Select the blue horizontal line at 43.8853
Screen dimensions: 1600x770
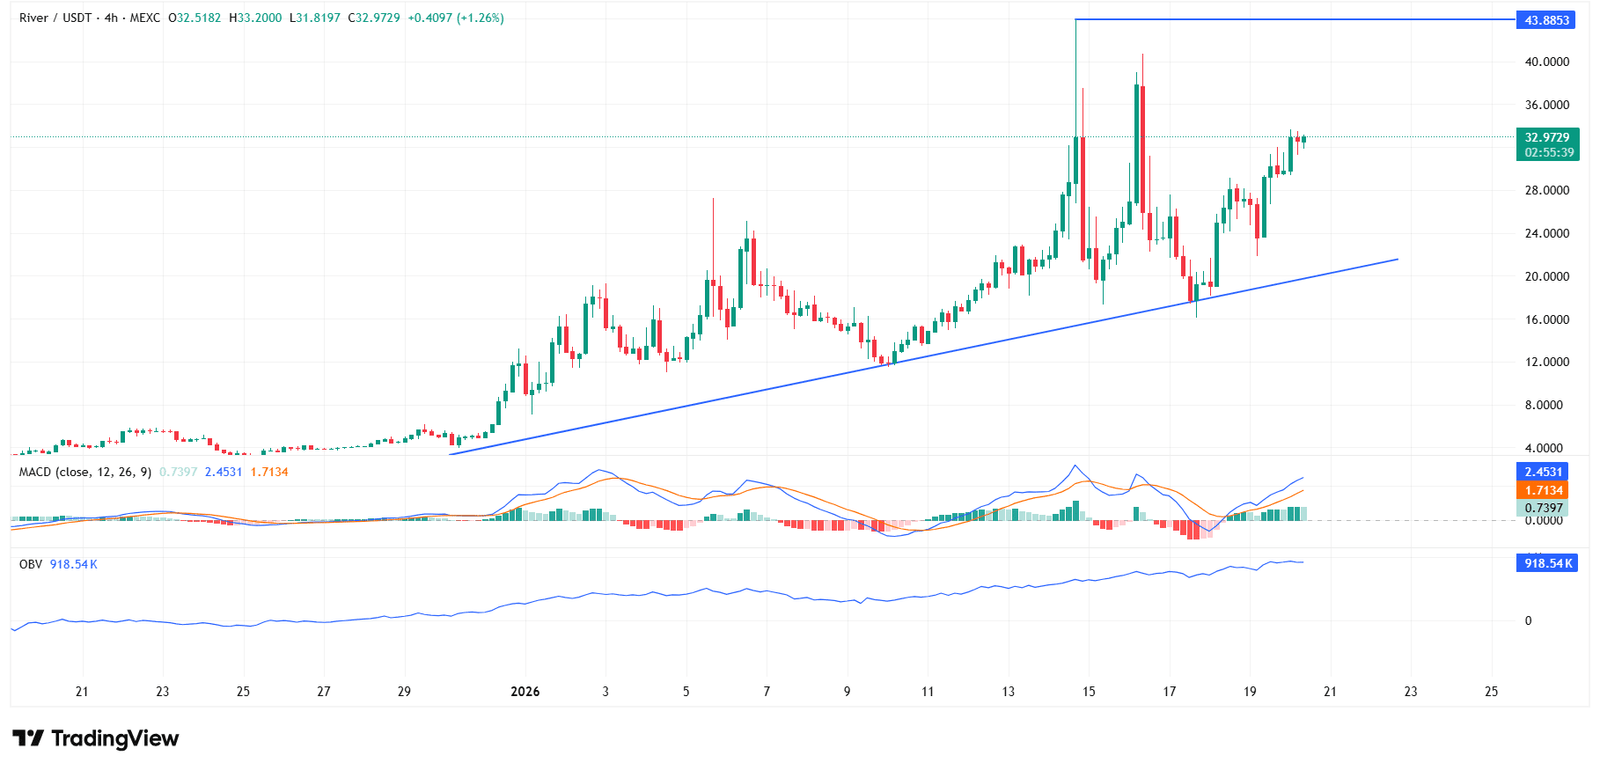[x=1300, y=20]
